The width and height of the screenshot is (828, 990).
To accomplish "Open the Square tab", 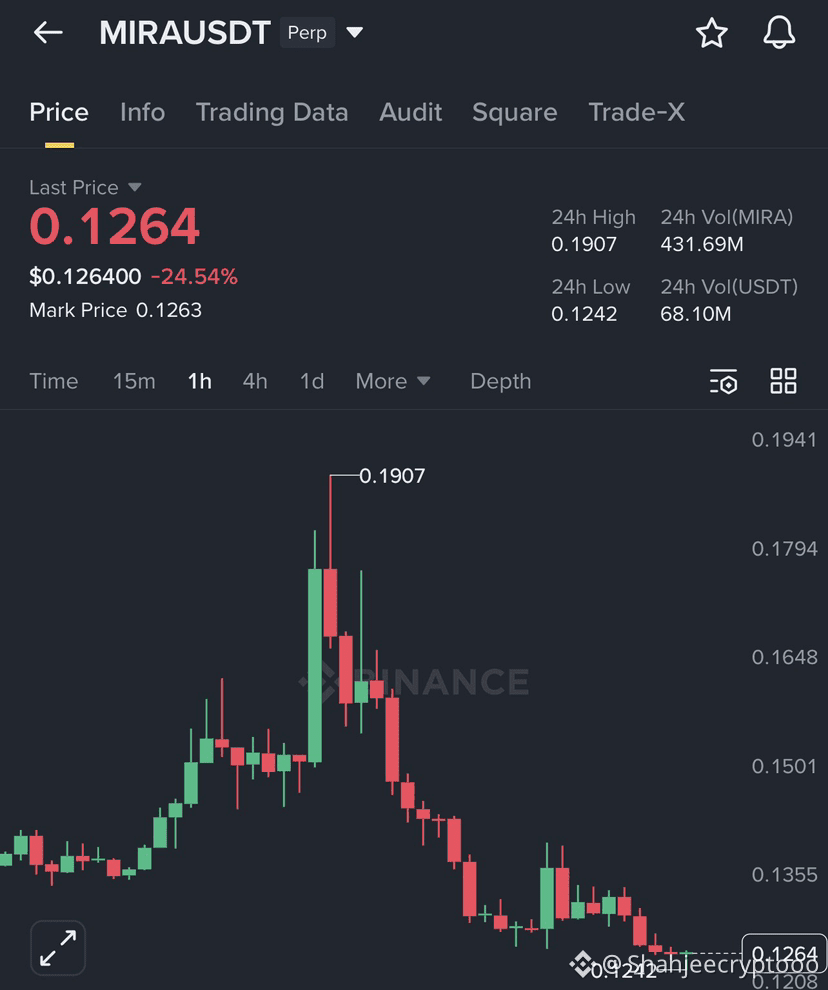I will 514,112.
